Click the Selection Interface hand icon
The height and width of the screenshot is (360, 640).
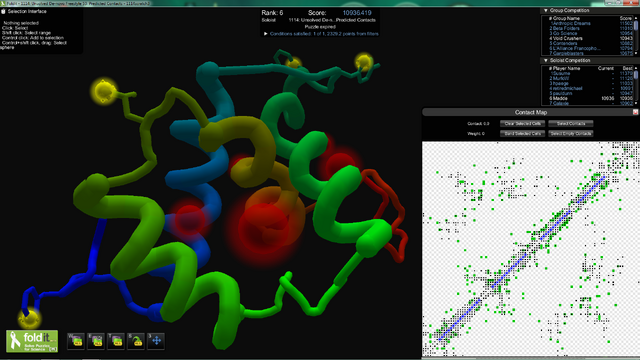(3, 11)
